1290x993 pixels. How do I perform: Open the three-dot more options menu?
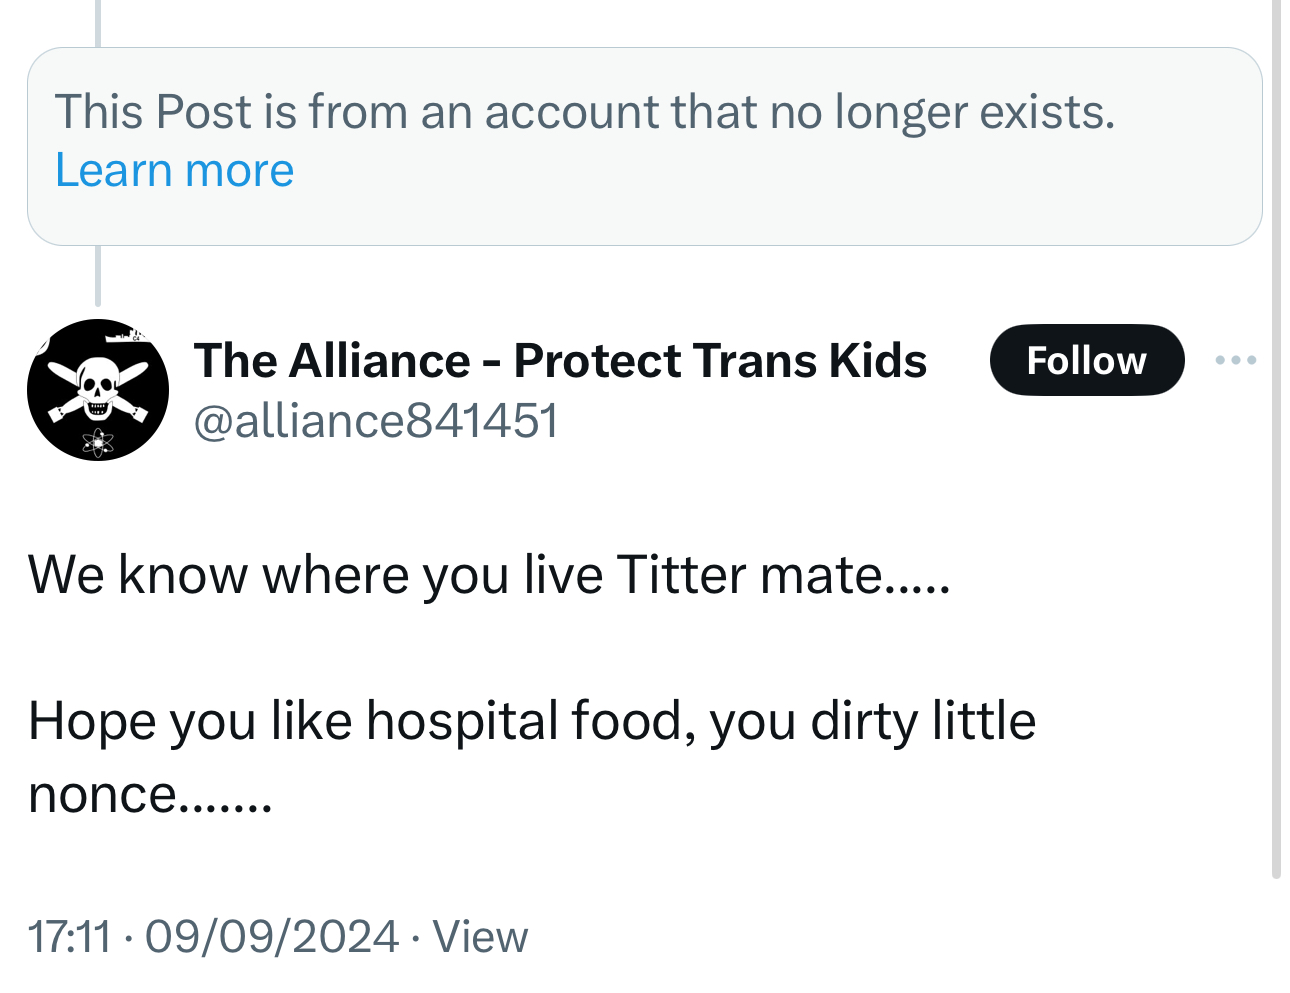point(1235,360)
